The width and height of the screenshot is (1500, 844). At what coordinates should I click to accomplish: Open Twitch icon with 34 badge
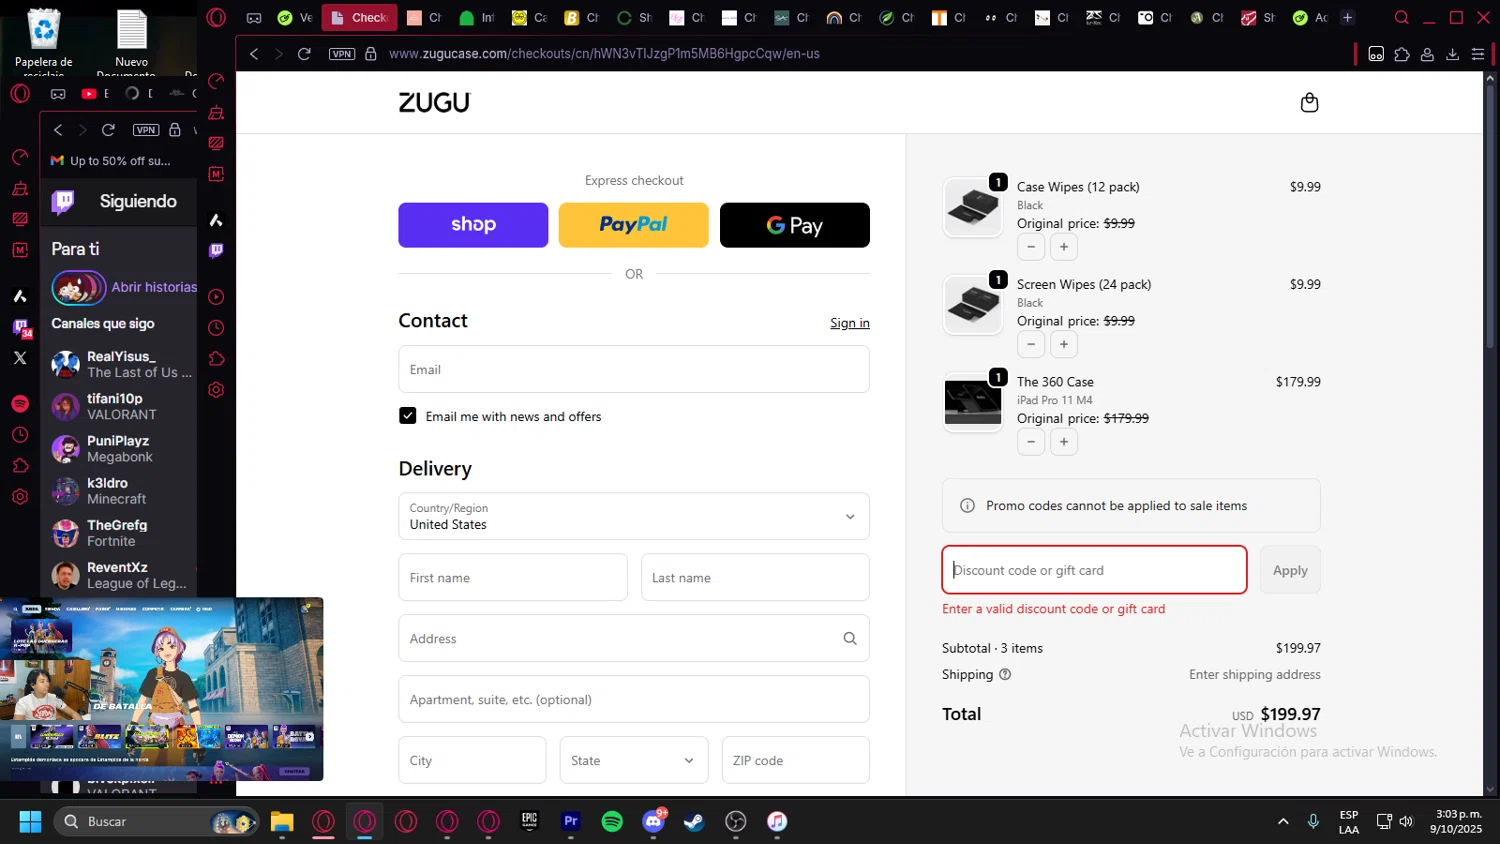[x=21, y=327]
